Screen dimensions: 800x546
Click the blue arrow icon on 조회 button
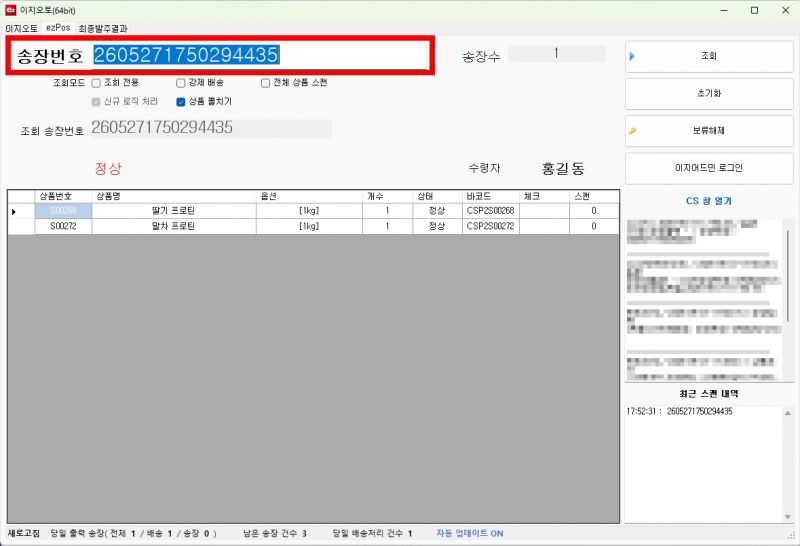632,56
